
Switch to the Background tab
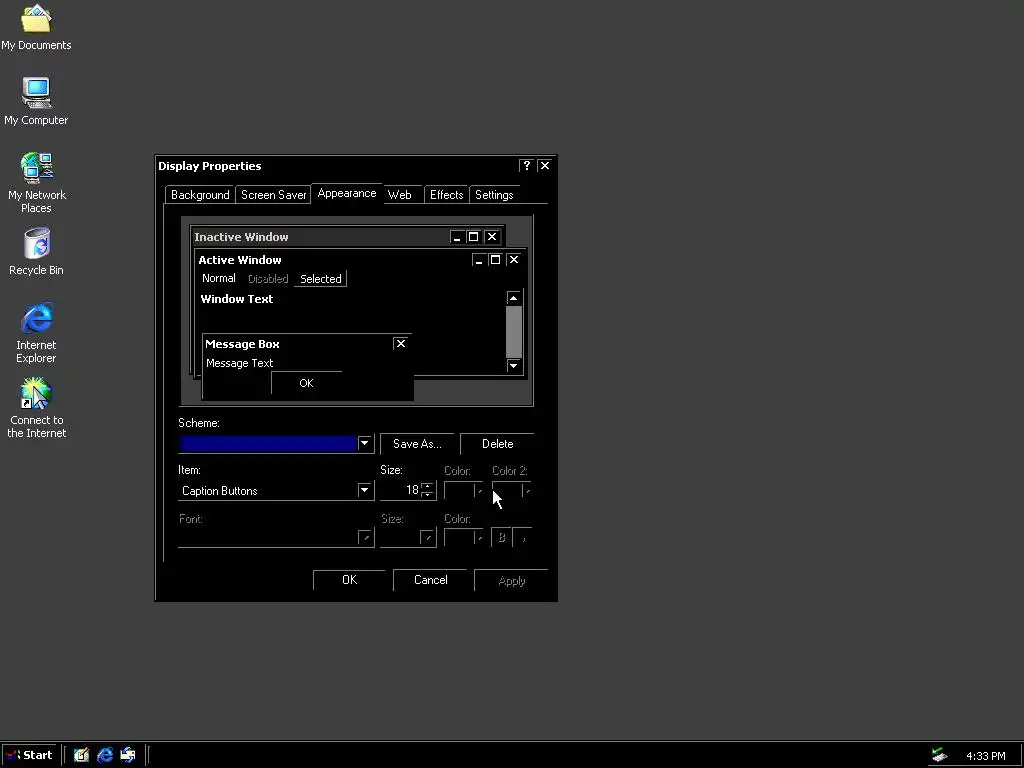(200, 195)
